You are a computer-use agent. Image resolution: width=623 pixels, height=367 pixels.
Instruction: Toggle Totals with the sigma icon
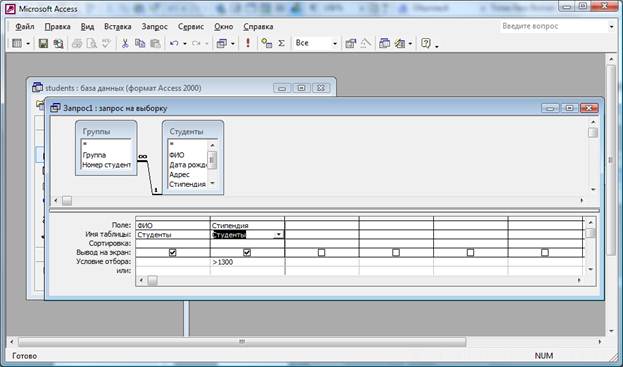(281, 43)
